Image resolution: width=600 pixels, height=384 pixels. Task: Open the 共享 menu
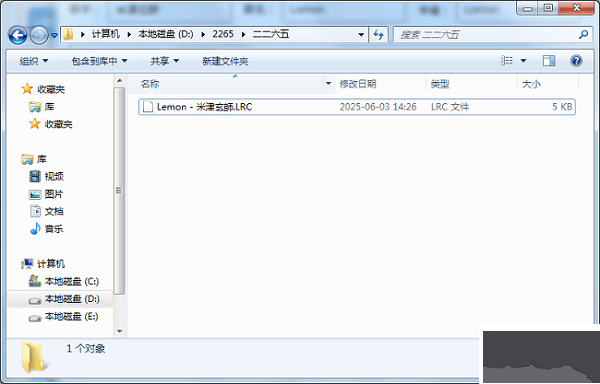pos(165,61)
